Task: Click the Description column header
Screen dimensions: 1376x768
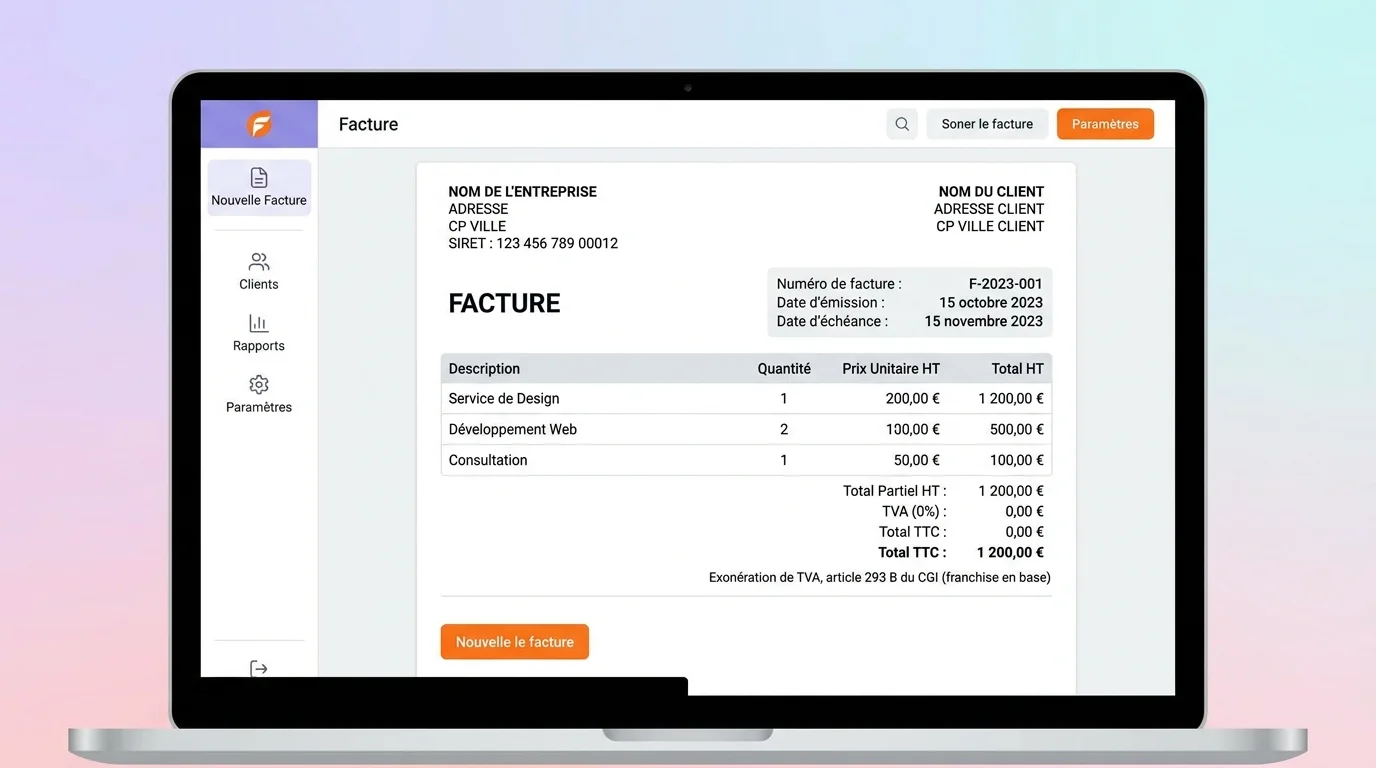Action: (484, 368)
